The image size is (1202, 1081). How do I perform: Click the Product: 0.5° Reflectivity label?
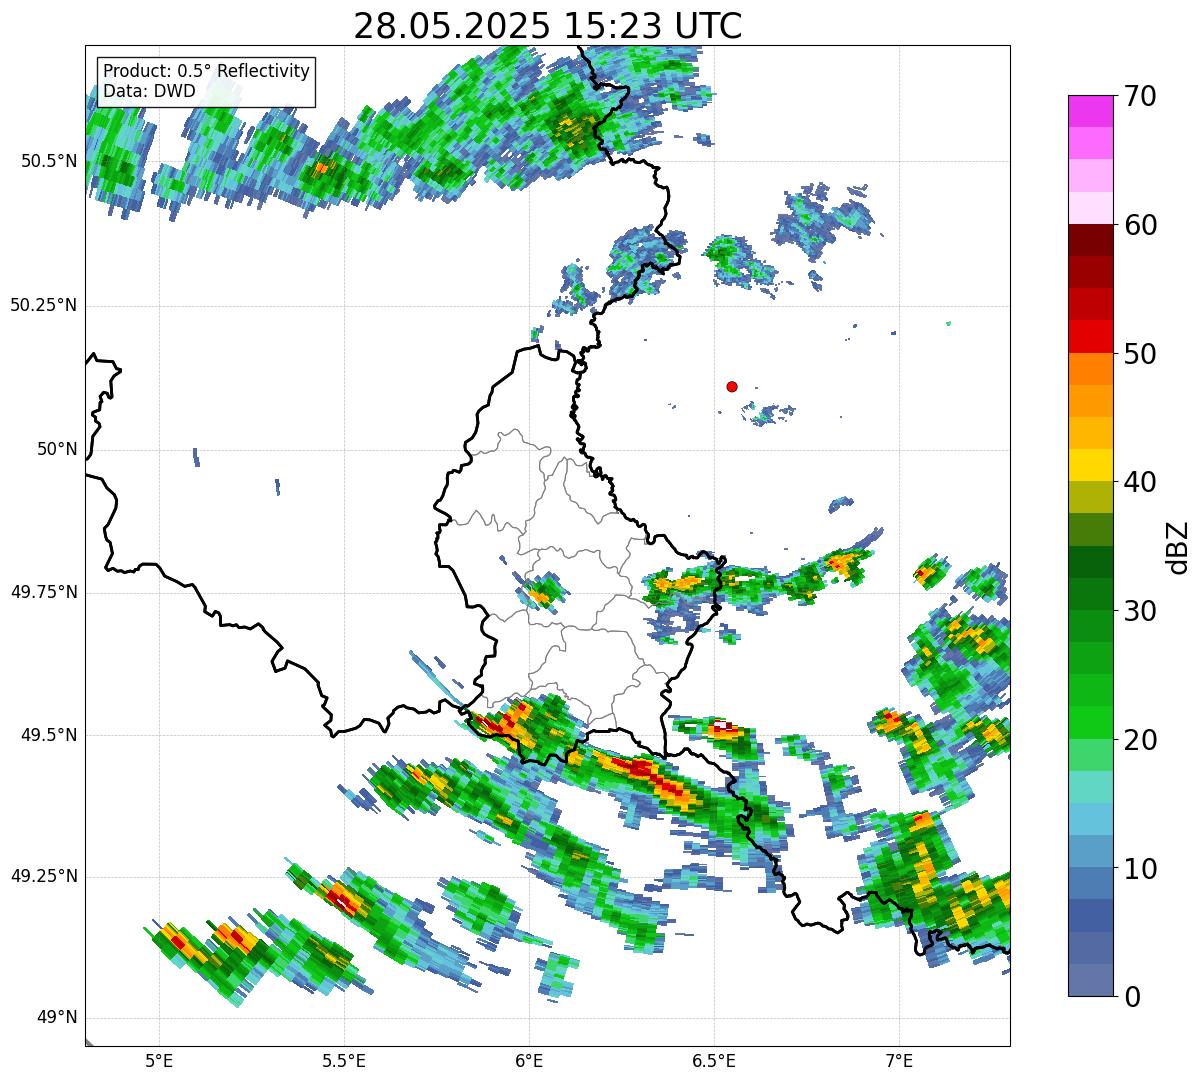click(207, 71)
